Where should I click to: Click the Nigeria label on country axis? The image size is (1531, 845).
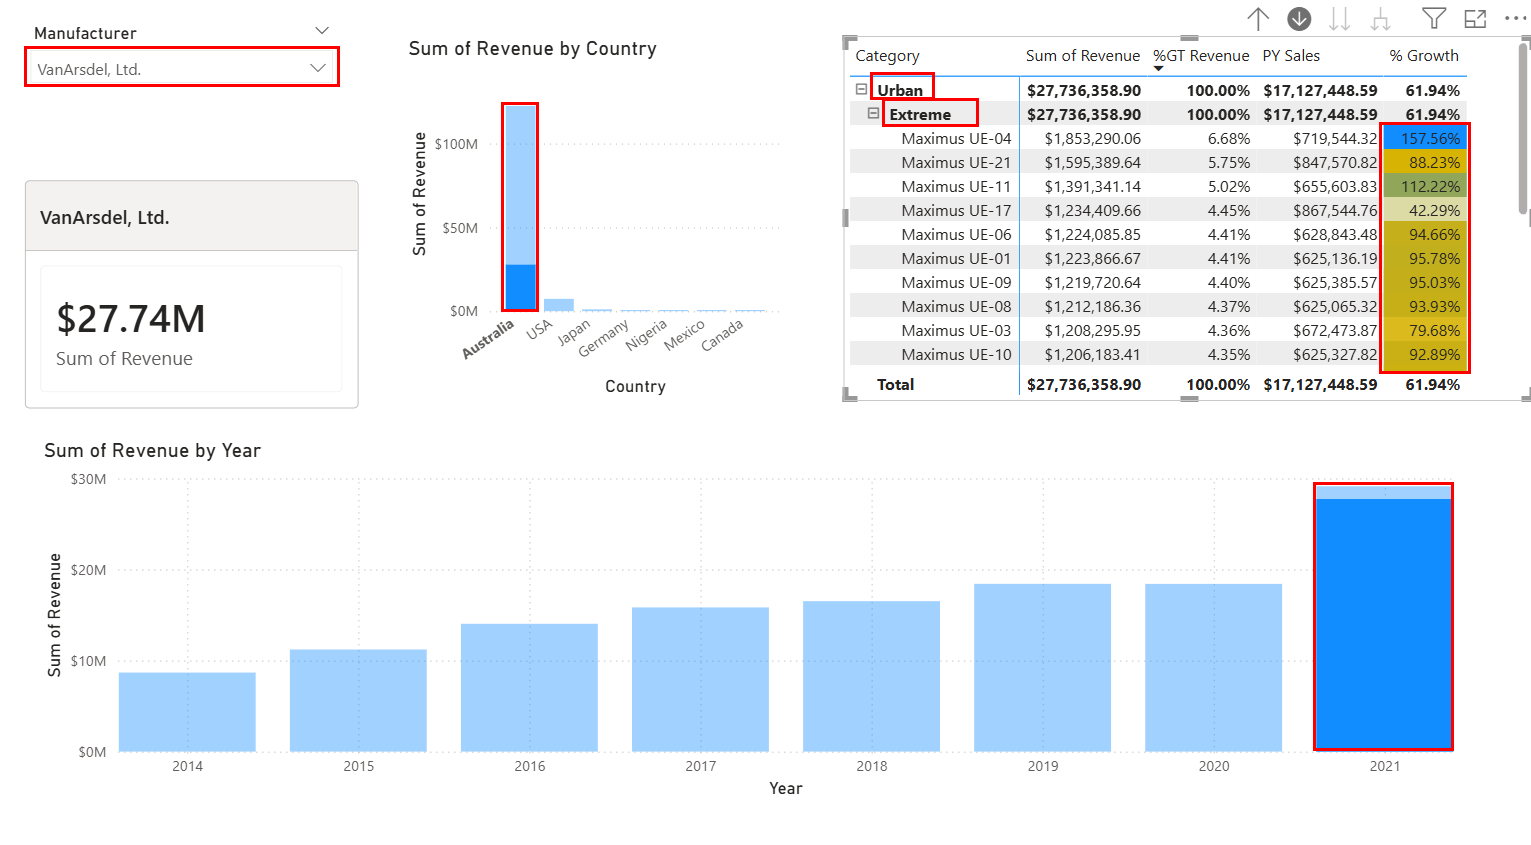point(646,335)
